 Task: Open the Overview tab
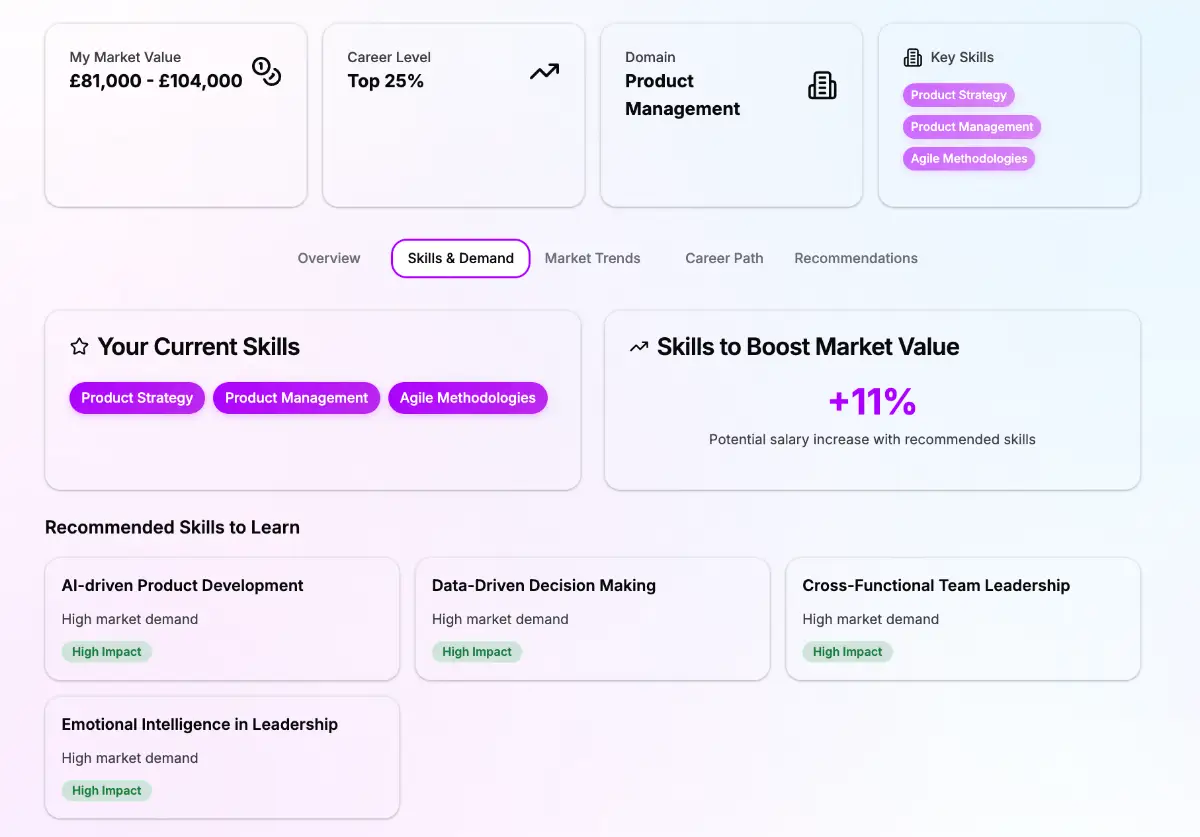click(x=329, y=258)
